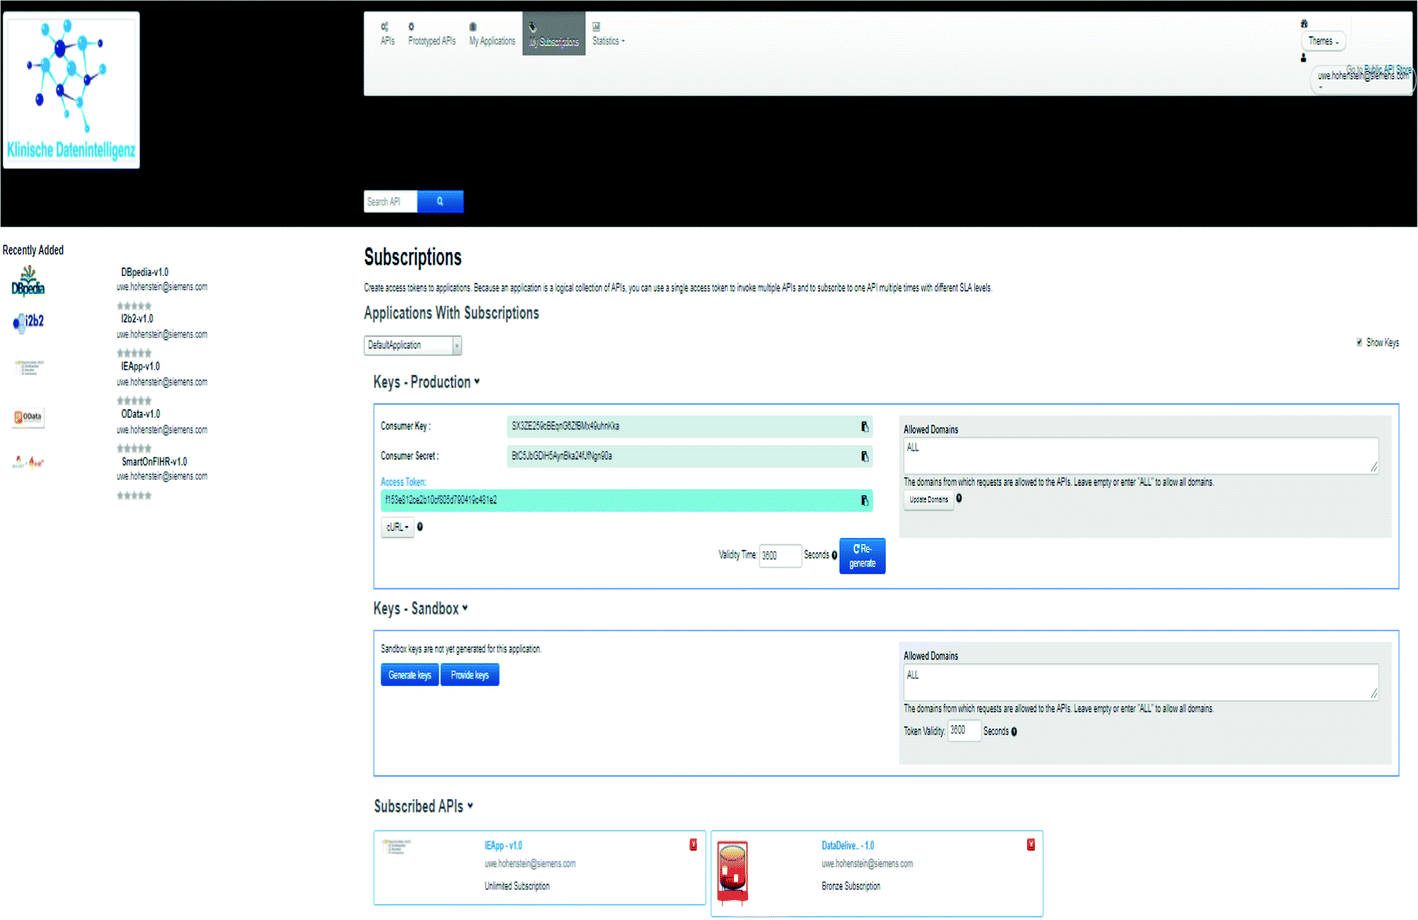Open the APIs nav item
1418x920 pixels.
click(x=387, y=34)
